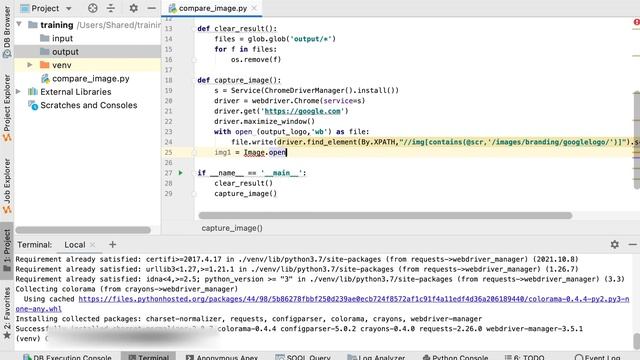Image resolution: width=640 pixels, height=360 pixels.
Task: Open the Job Explorer side panel
Action: click(x=7, y=186)
